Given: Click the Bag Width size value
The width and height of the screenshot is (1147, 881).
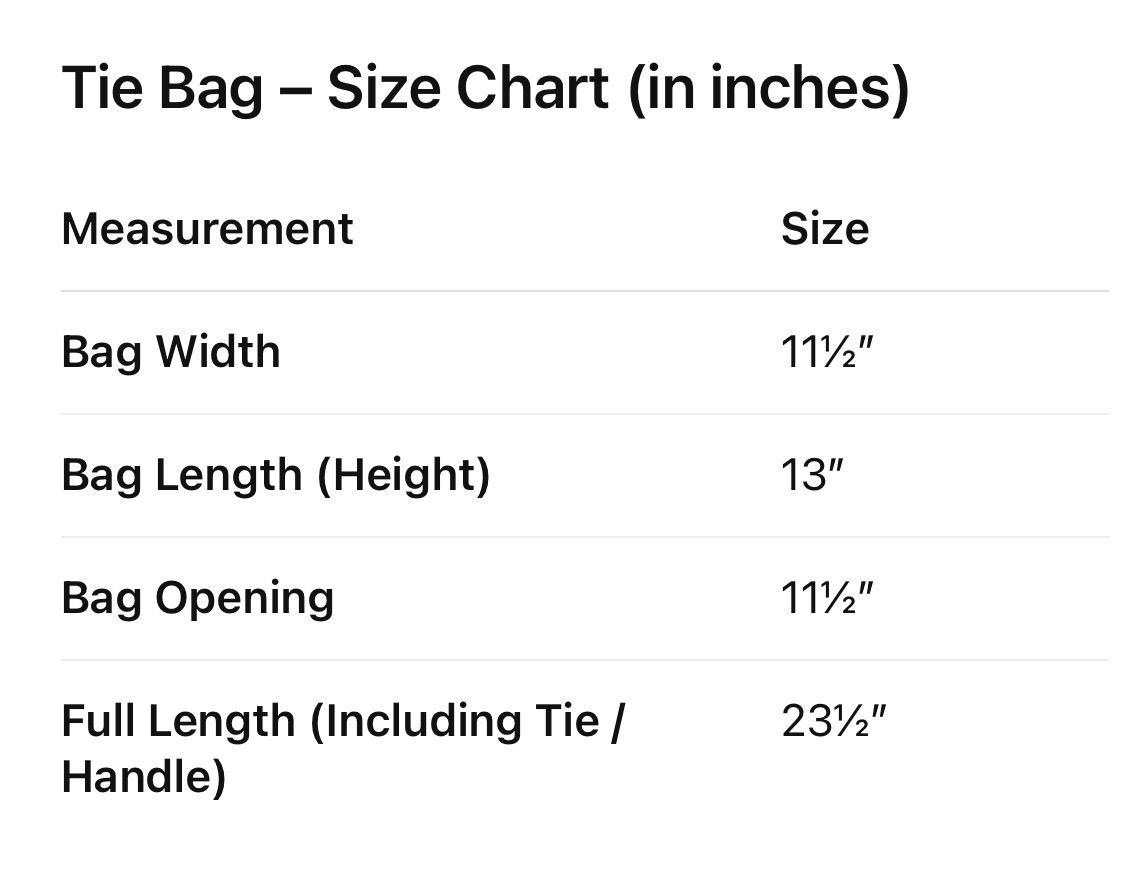Looking at the screenshot, I should tap(827, 352).
